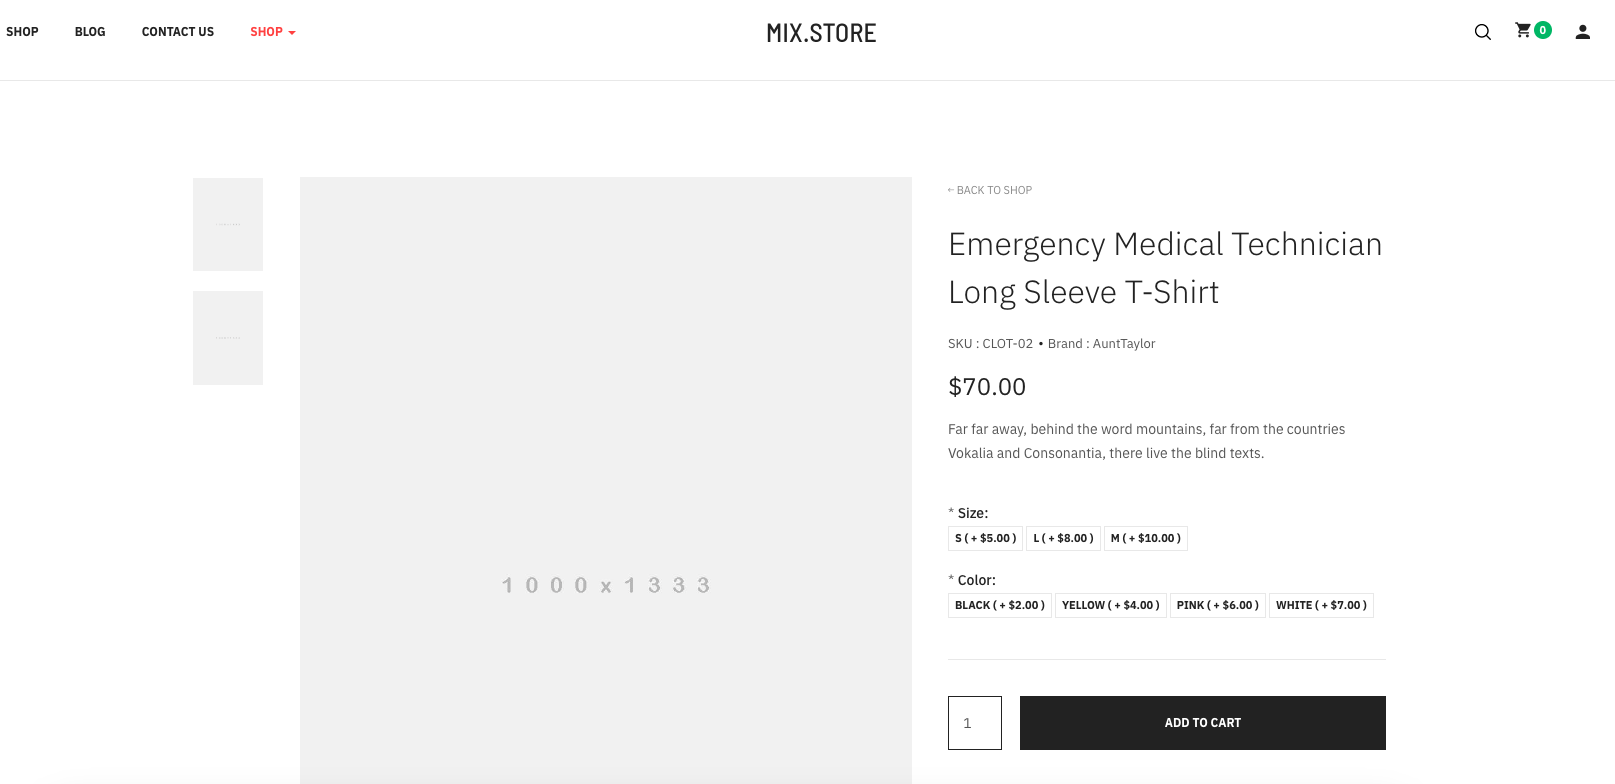
Task: Choose the YELLOW color option
Action: point(1110,605)
